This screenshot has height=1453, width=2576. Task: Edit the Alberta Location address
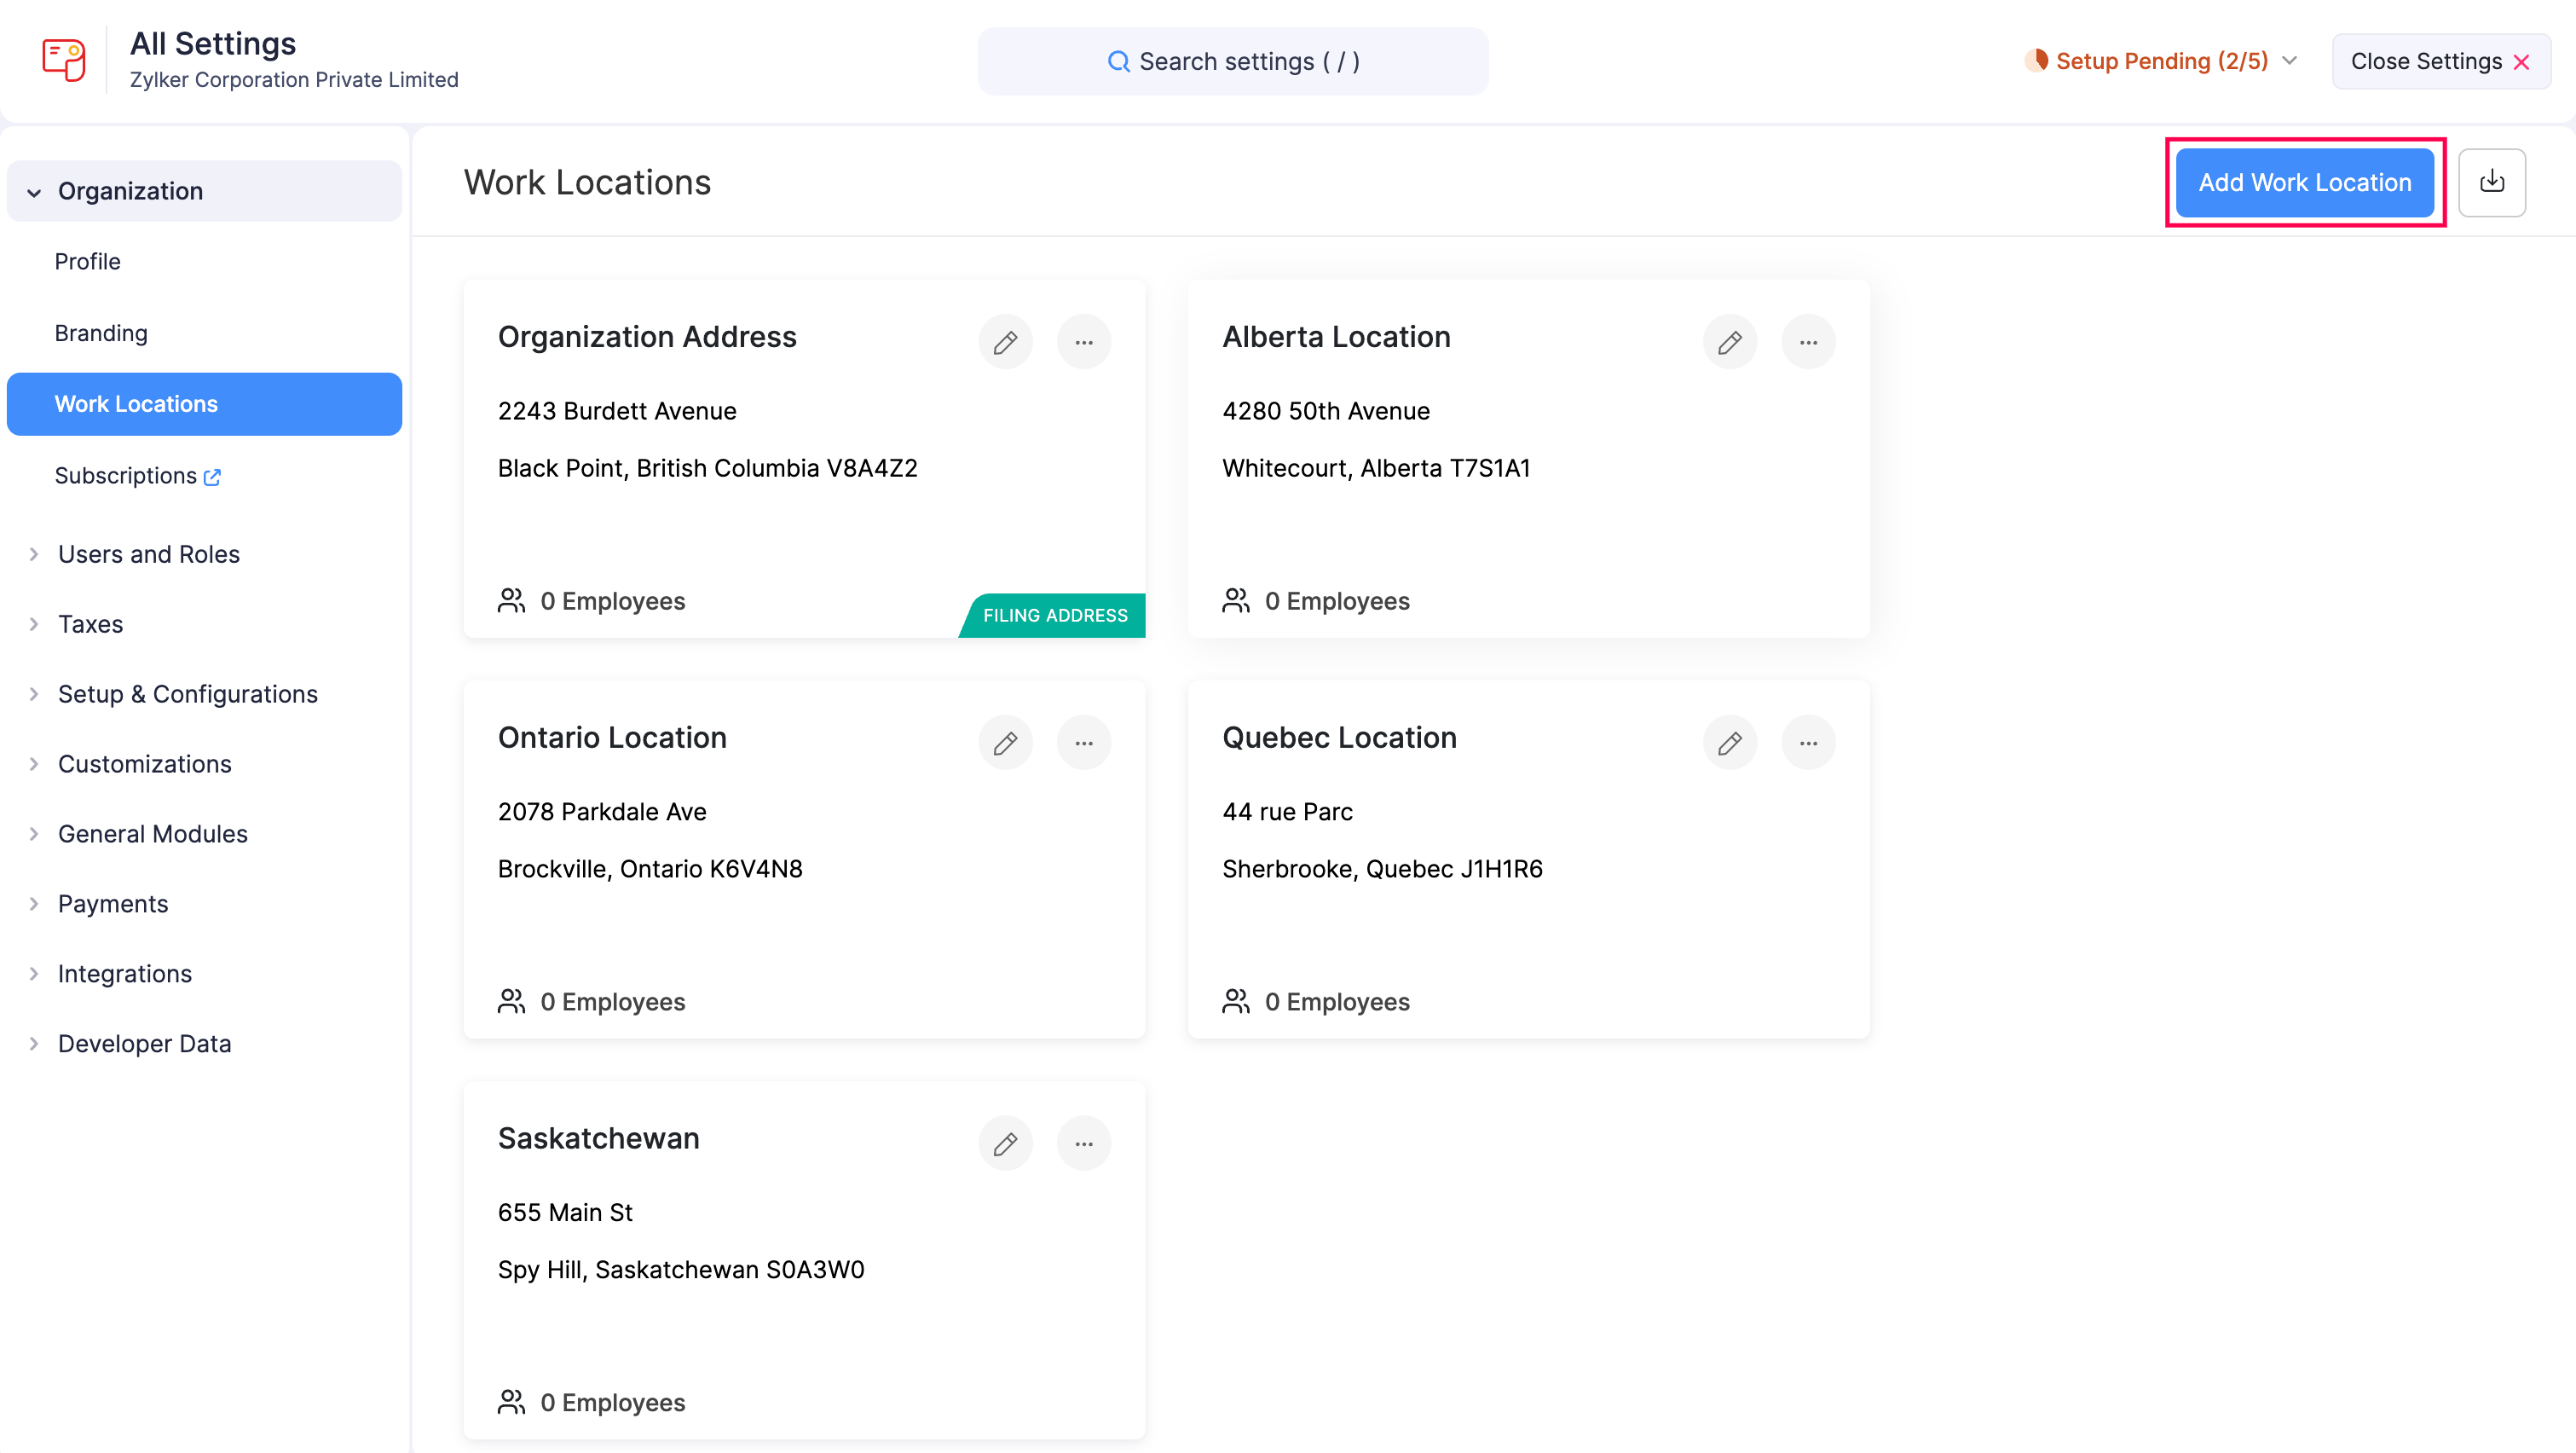(1729, 341)
